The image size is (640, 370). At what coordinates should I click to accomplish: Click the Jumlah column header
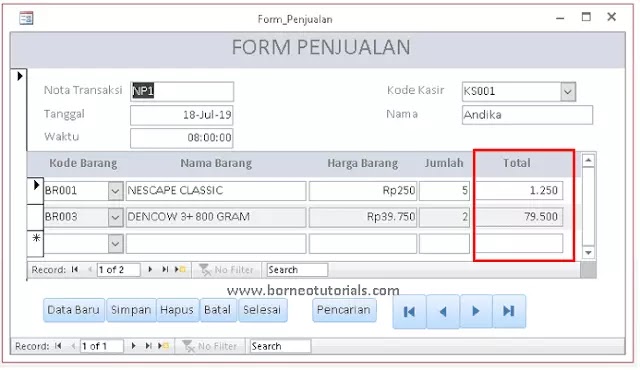click(x=444, y=163)
